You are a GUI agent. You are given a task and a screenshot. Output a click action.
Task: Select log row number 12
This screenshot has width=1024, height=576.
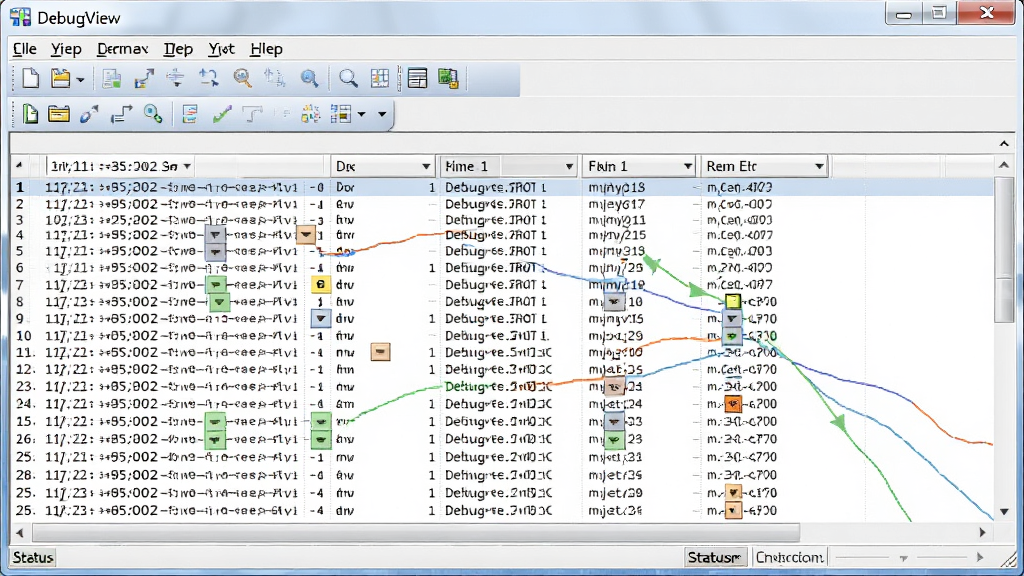point(503,370)
